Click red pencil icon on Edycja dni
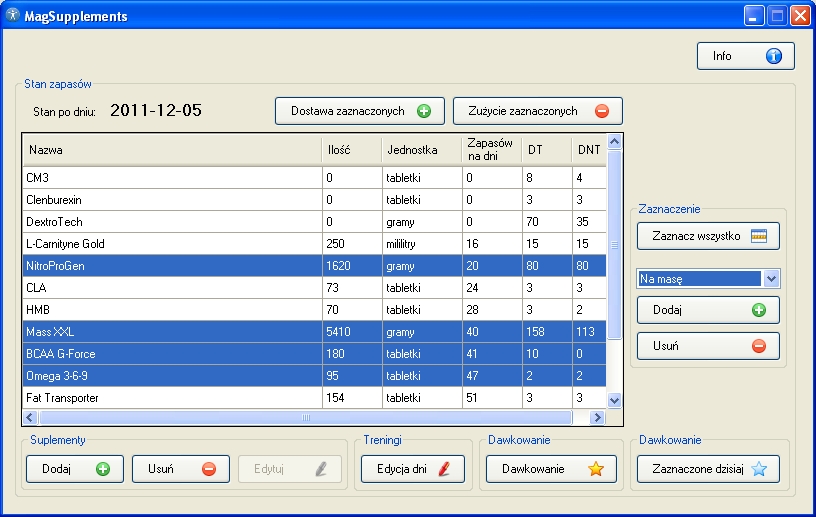Screen dimensions: 816x517 pos(444,469)
